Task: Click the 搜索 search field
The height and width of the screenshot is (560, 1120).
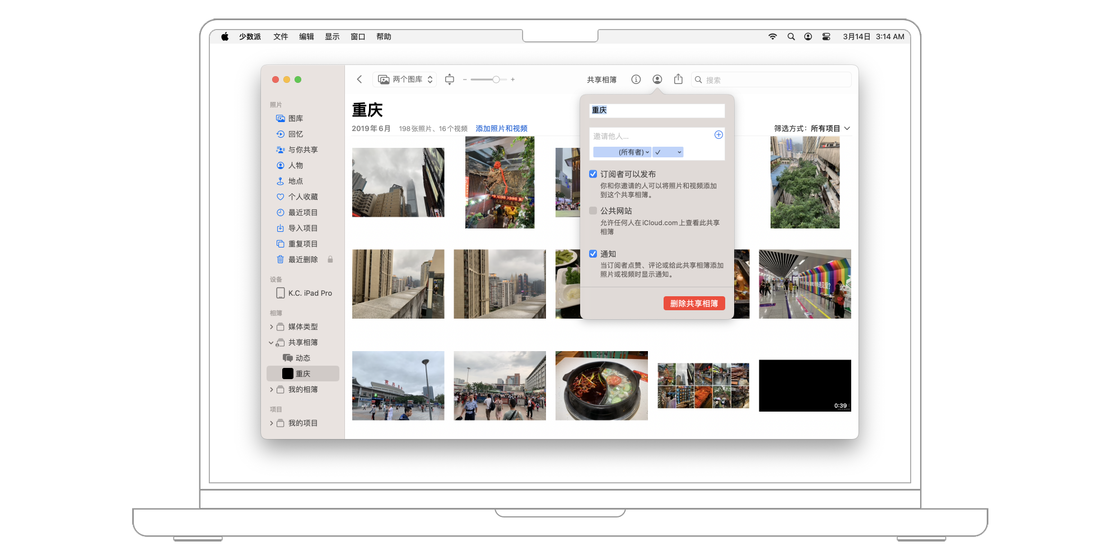Action: coord(771,80)
